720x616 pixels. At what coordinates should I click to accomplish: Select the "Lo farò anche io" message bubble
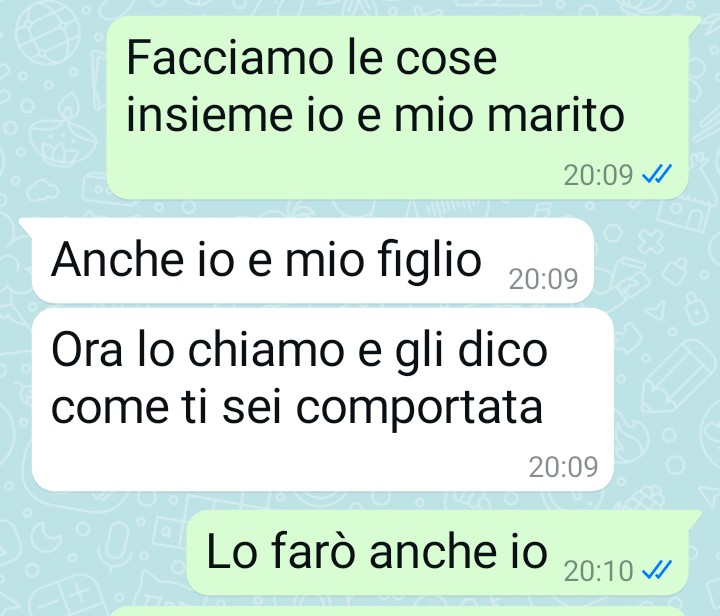438,552
